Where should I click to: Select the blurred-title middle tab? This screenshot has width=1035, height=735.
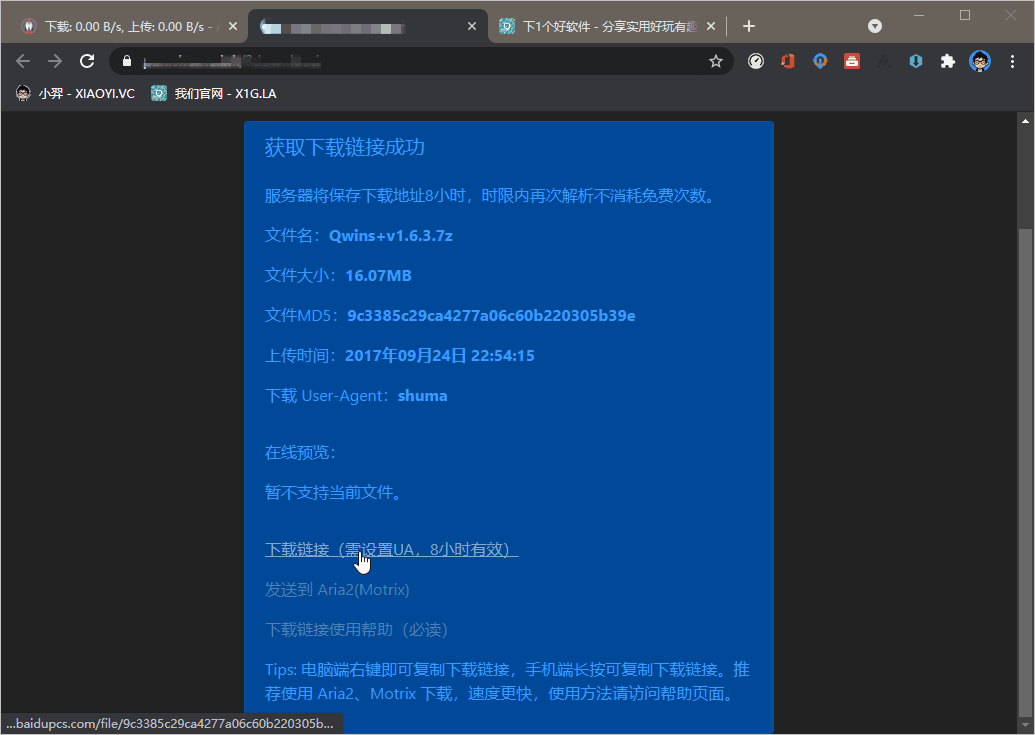pos(366,26)
